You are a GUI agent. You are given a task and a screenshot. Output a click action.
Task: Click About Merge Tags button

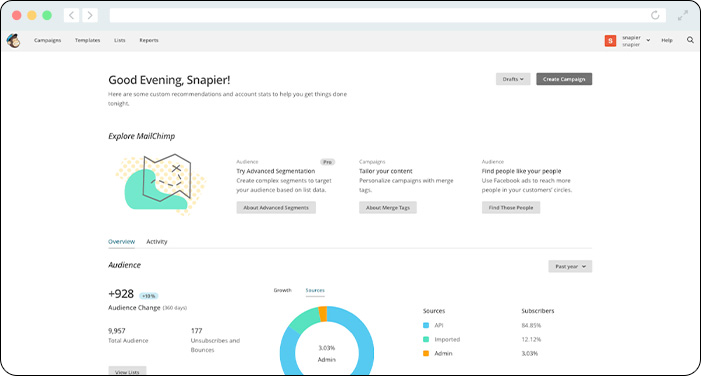coord(388,207)
